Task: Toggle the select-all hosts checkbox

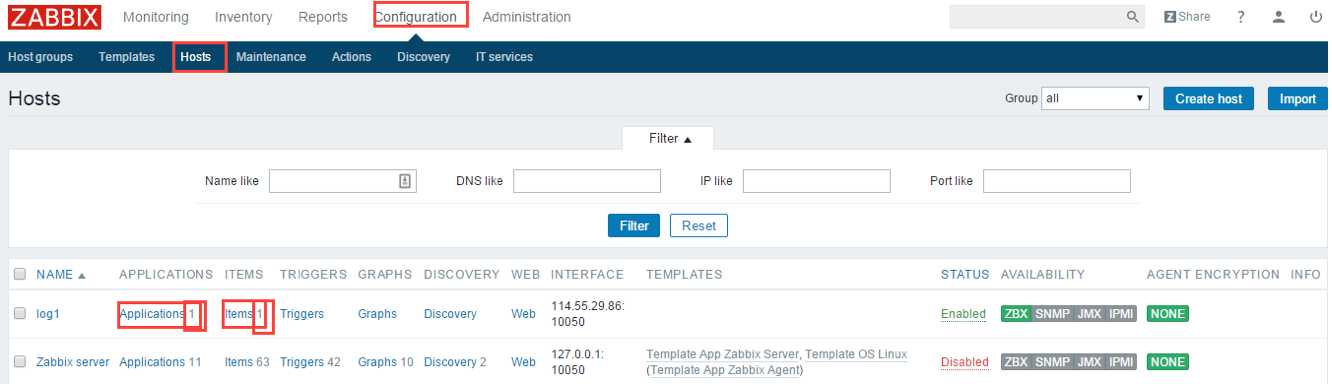Action: point(20,274)
